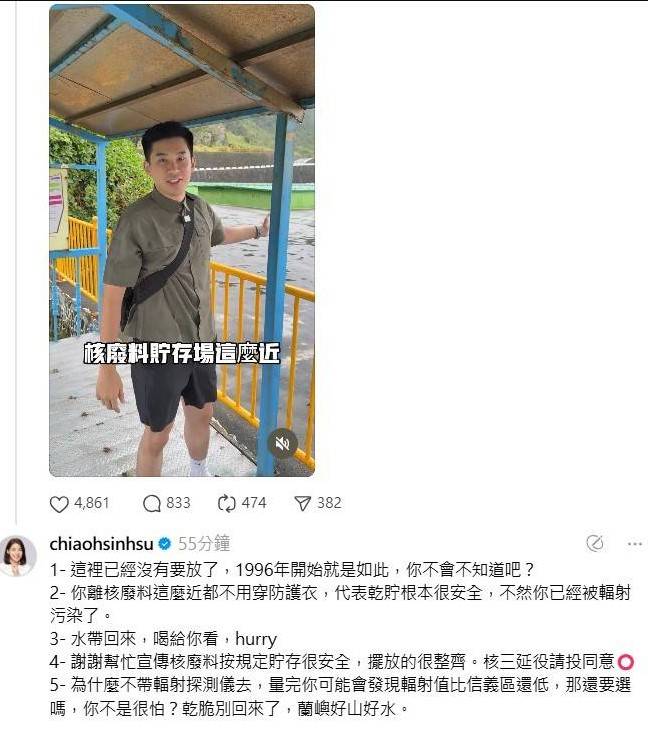The image size is (648, 729).
Task: Open comments via speech bubble icon
Action: pyautogui.click(x=152, y=504)
